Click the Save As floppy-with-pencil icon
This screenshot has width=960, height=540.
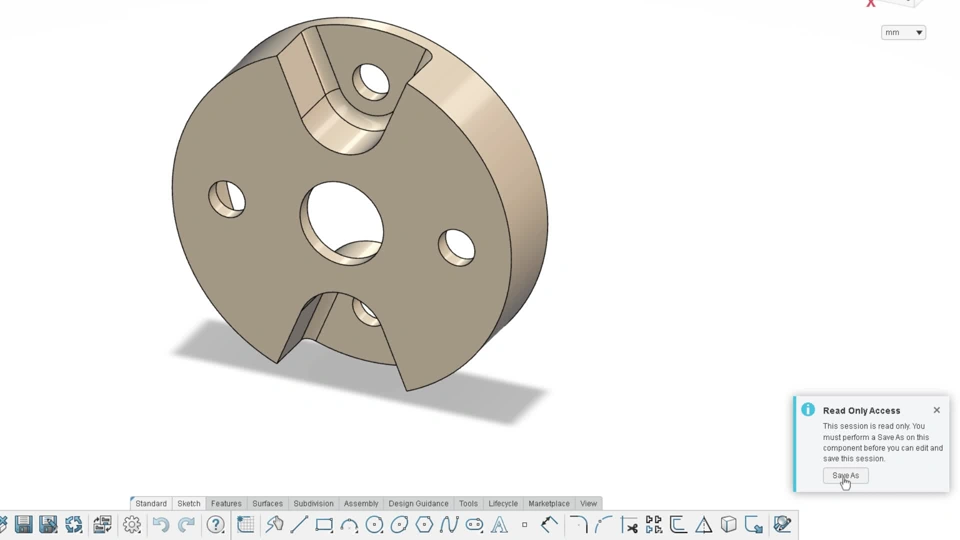(48, 525)
